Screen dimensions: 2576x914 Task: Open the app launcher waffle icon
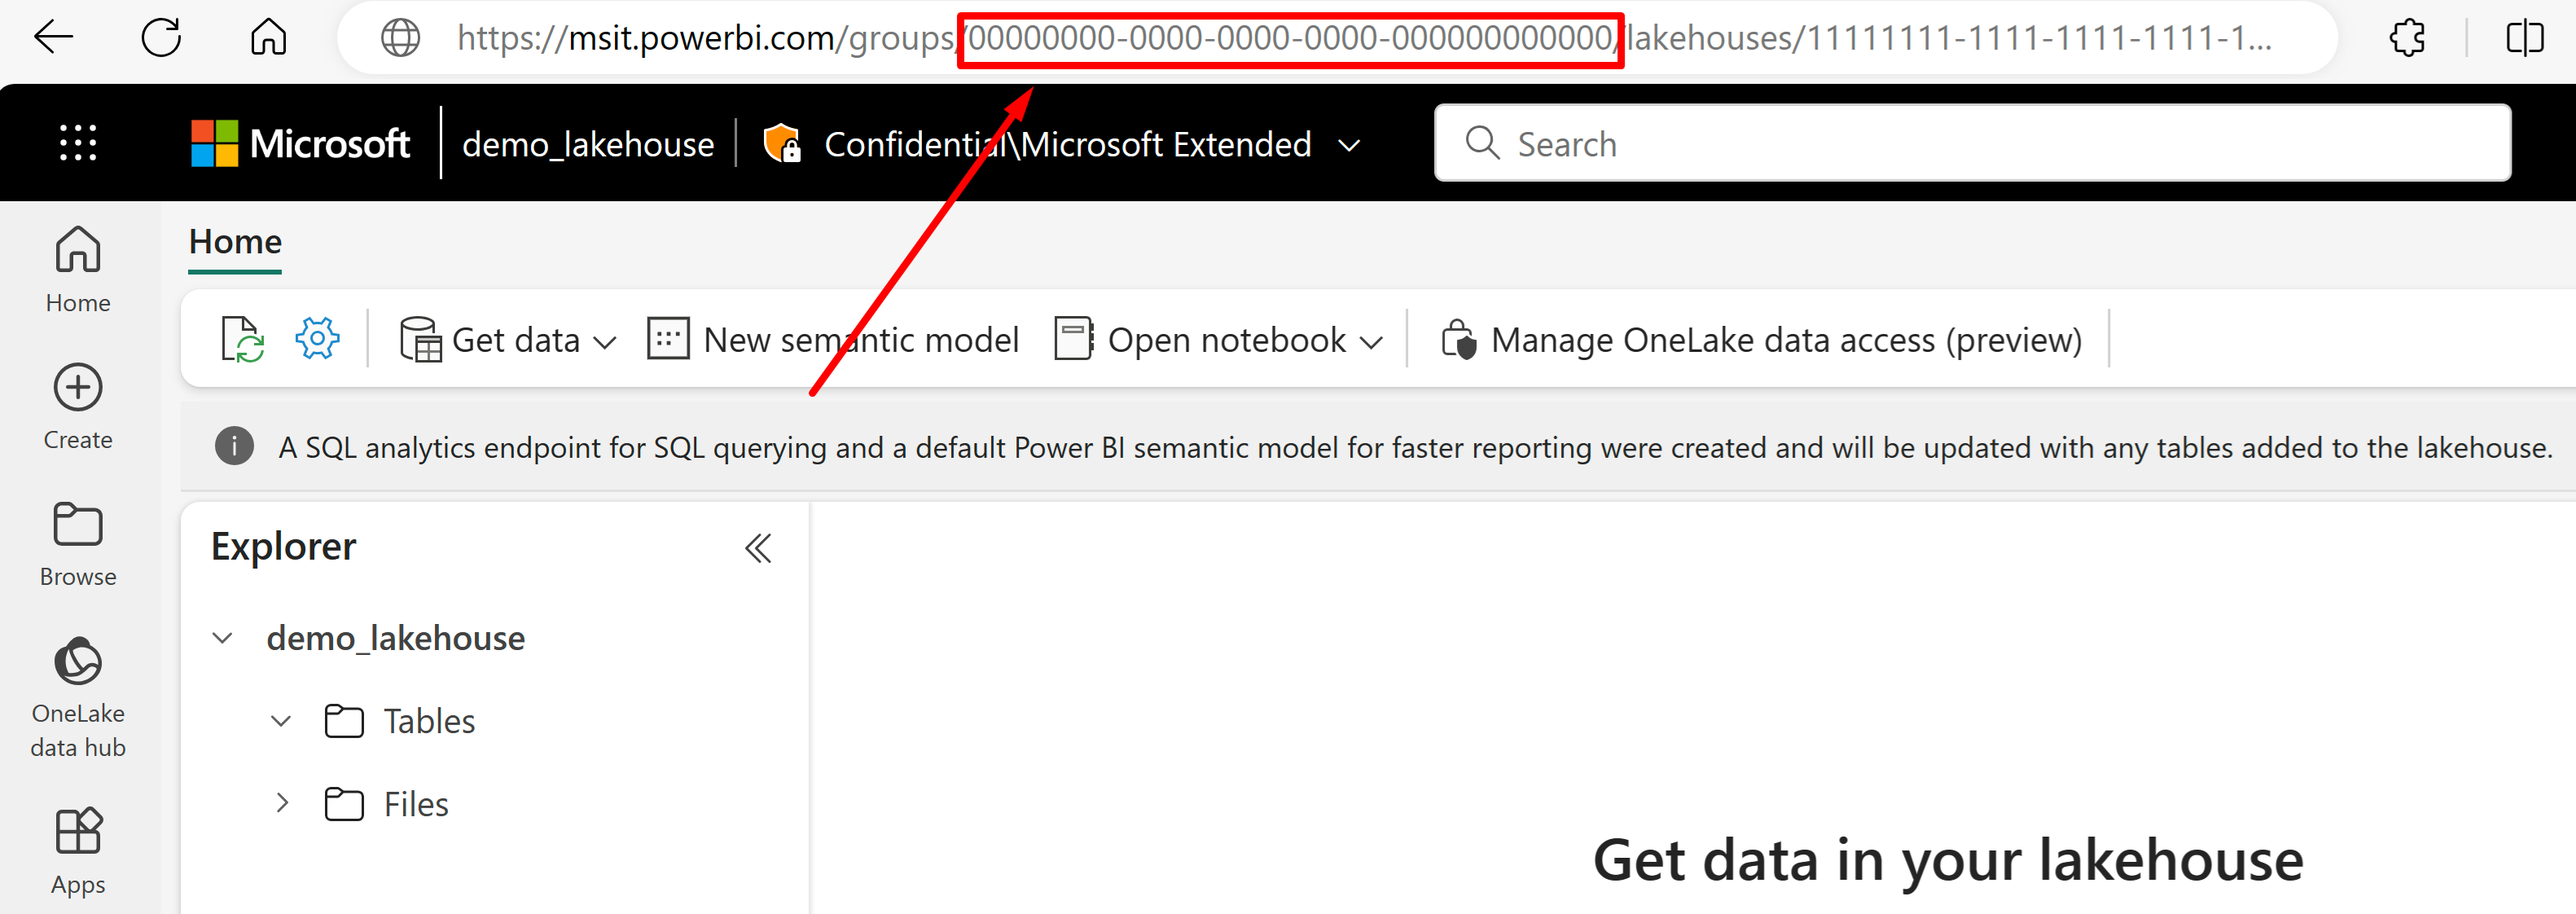pos(78,143)
